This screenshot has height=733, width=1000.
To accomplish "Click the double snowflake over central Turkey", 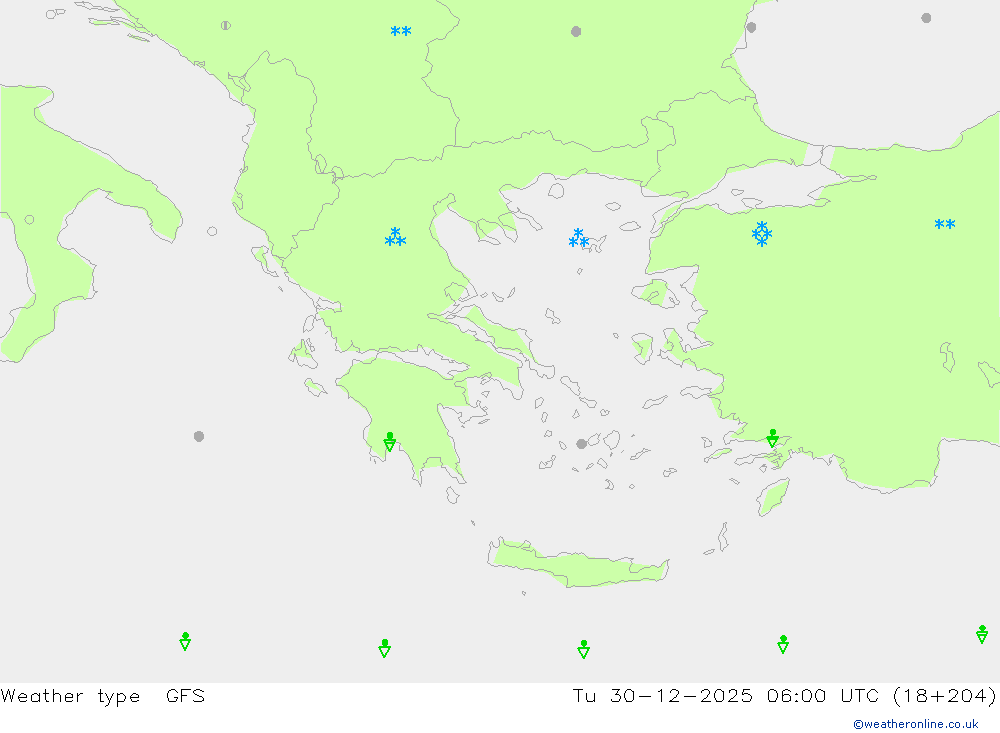I will pos(945,224).
